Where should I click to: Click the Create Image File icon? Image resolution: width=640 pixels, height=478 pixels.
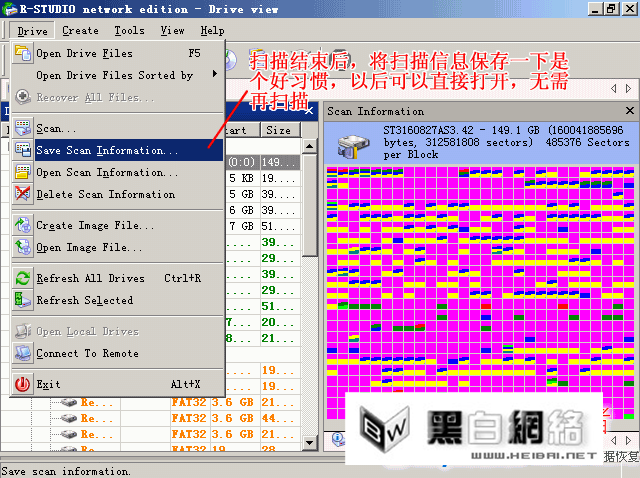click(x=22, y=226)
